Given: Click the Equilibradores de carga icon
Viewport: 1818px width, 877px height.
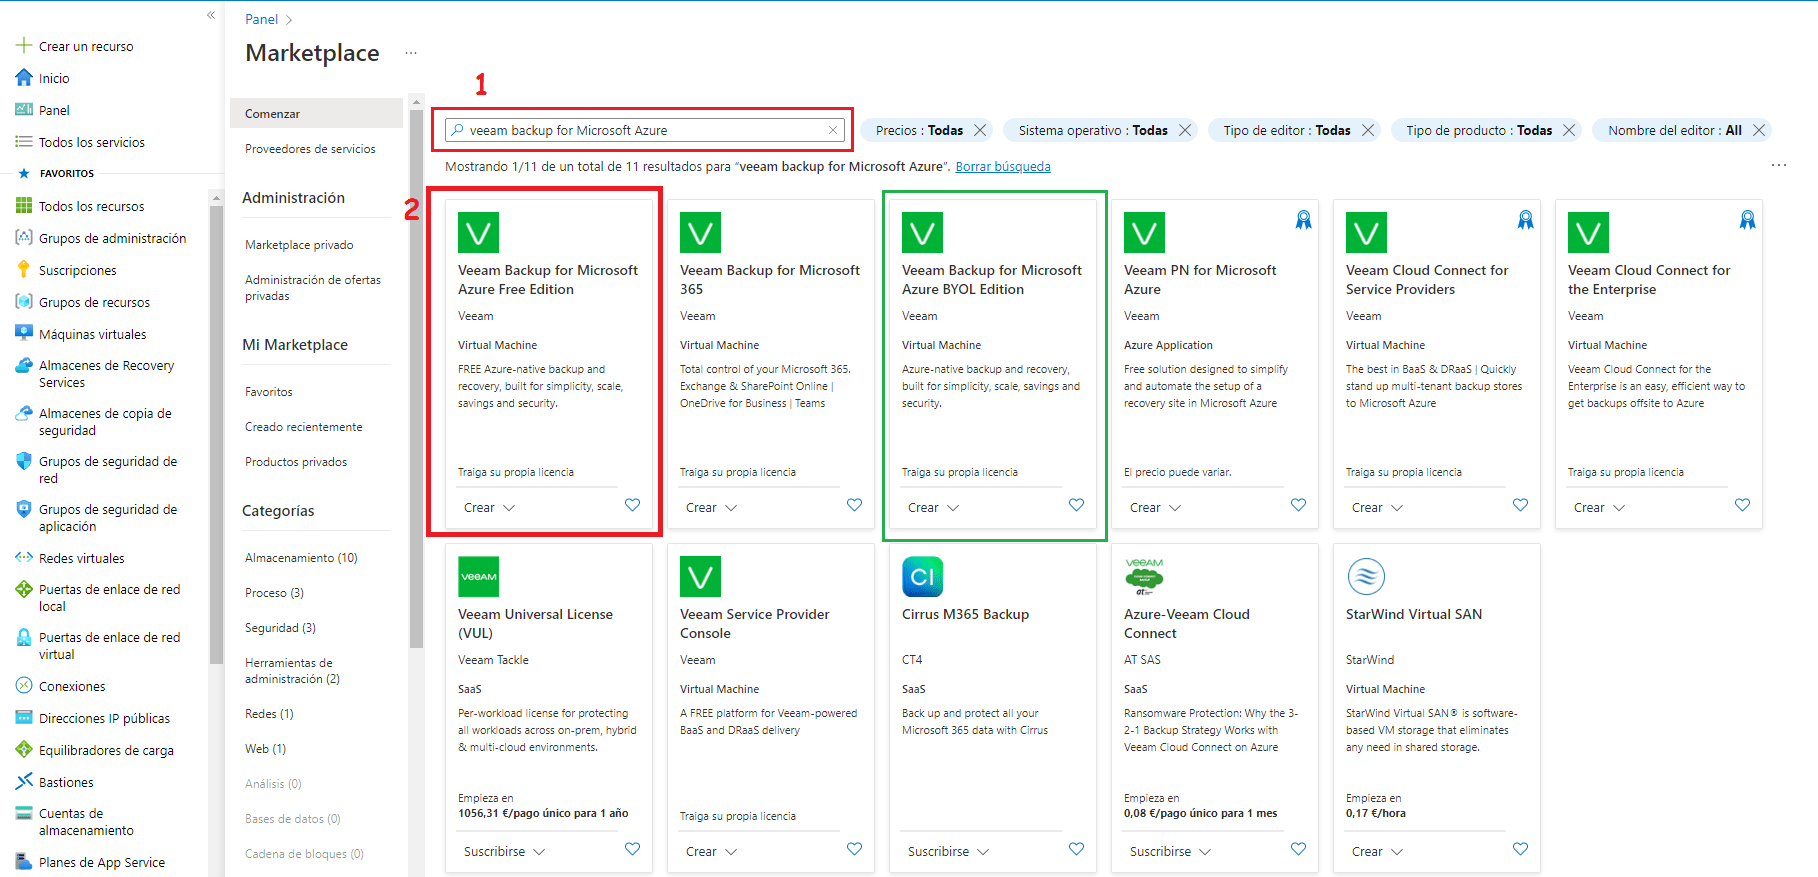Looking at the screenshot, I should point(24,750).
